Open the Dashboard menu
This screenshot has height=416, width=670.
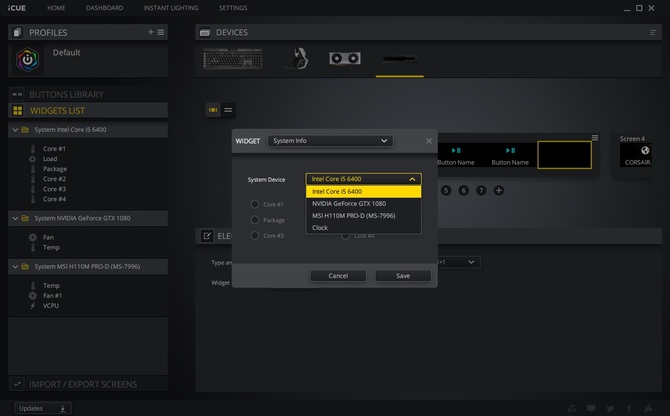pos(105,8)
